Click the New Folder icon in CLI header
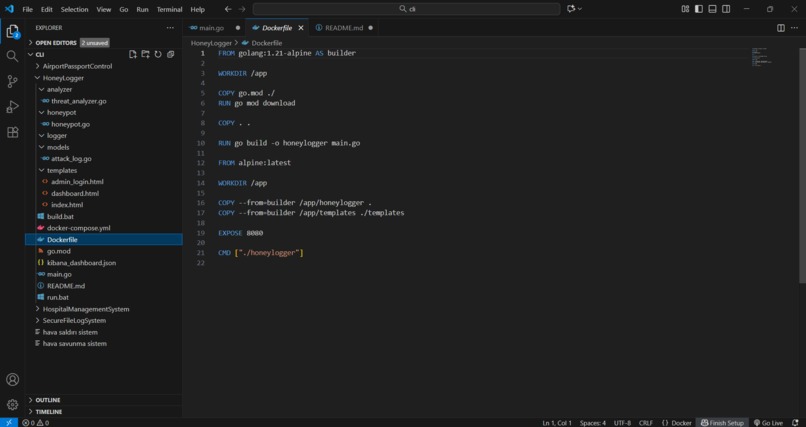Screen dimensions: 806x427 [145, 54]
